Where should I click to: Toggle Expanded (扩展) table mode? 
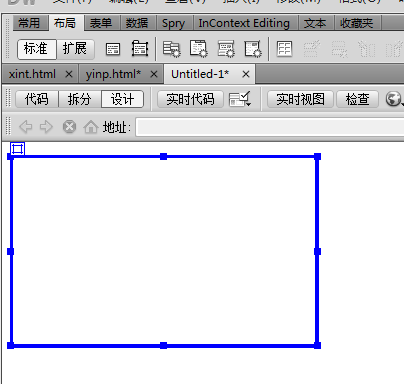coord(75,49)
